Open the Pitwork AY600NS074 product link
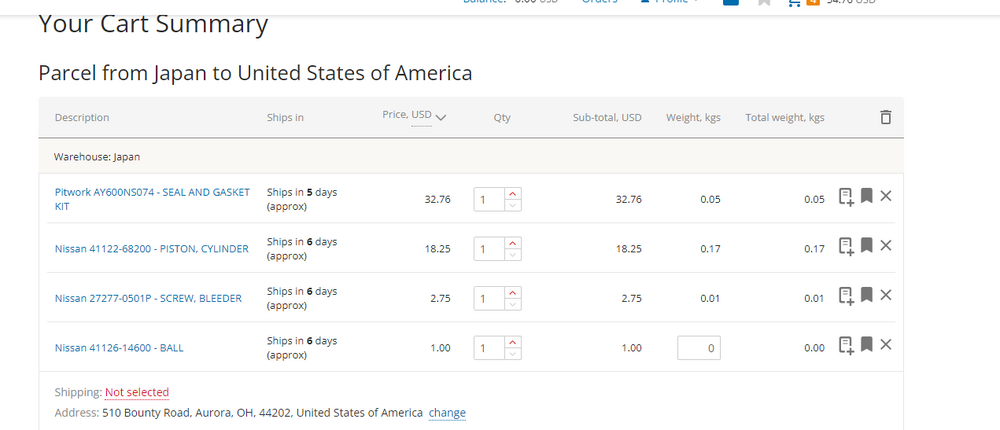Screen dimensions: 1000x430 [x=152, y=199]
